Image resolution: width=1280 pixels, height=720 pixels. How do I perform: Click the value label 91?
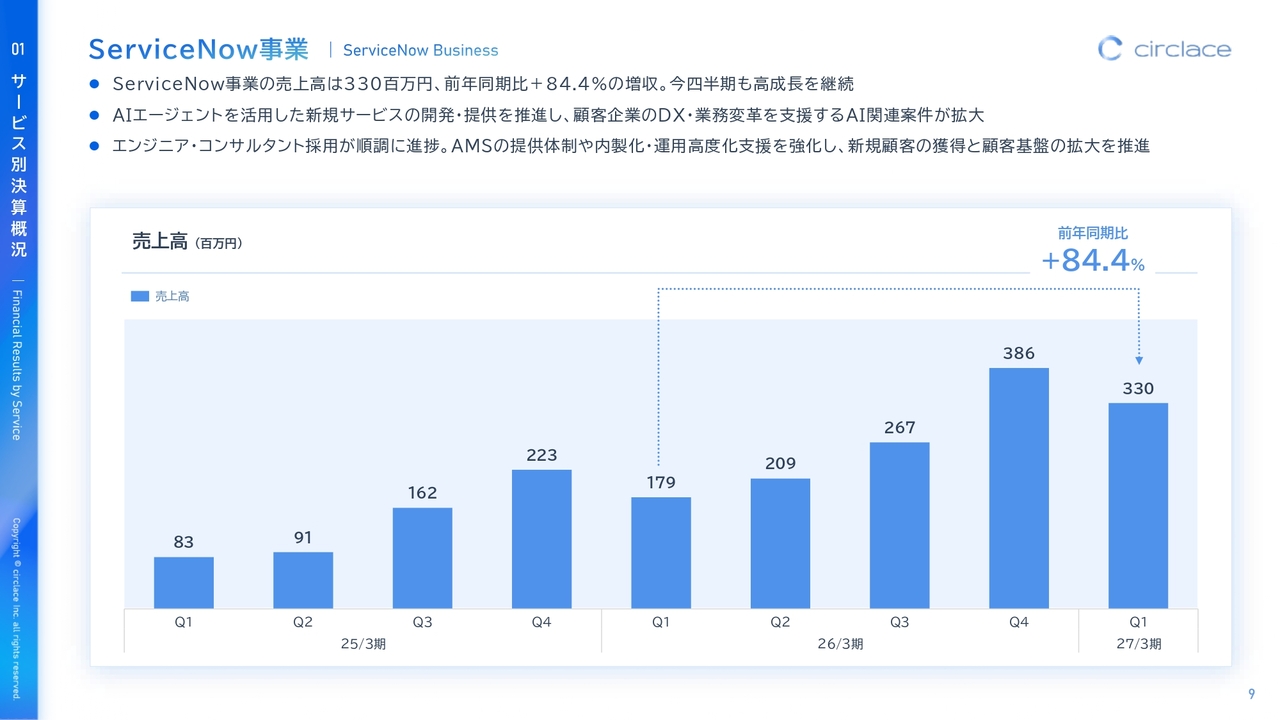(303, 537)
